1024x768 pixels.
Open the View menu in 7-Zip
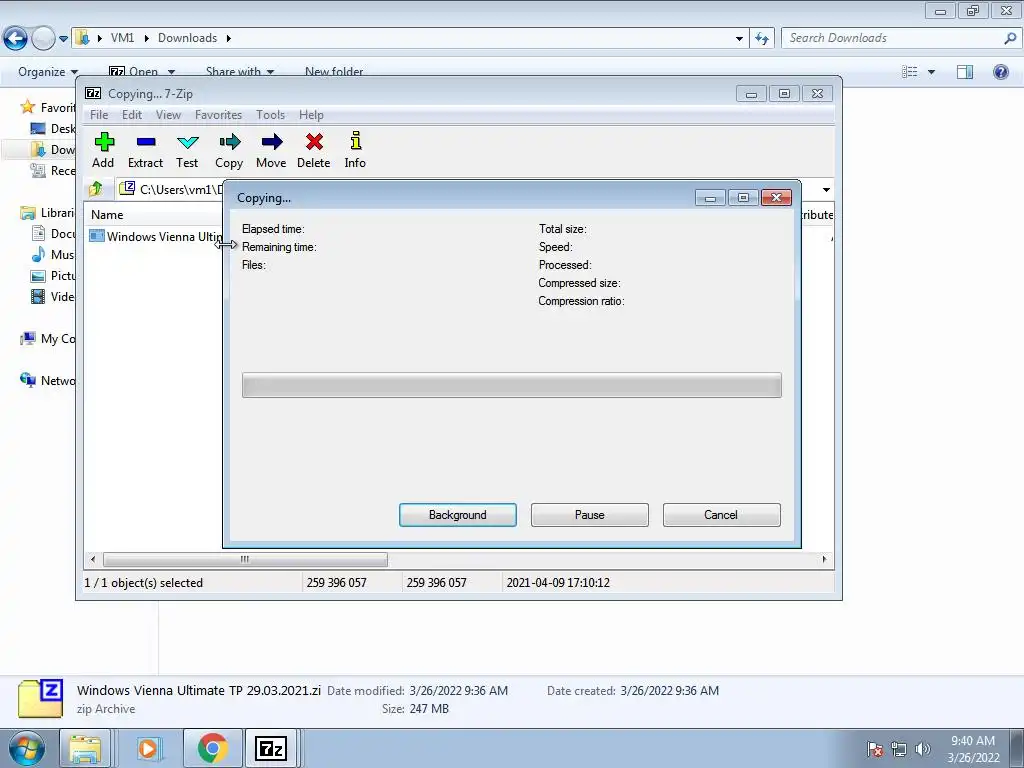168,115
